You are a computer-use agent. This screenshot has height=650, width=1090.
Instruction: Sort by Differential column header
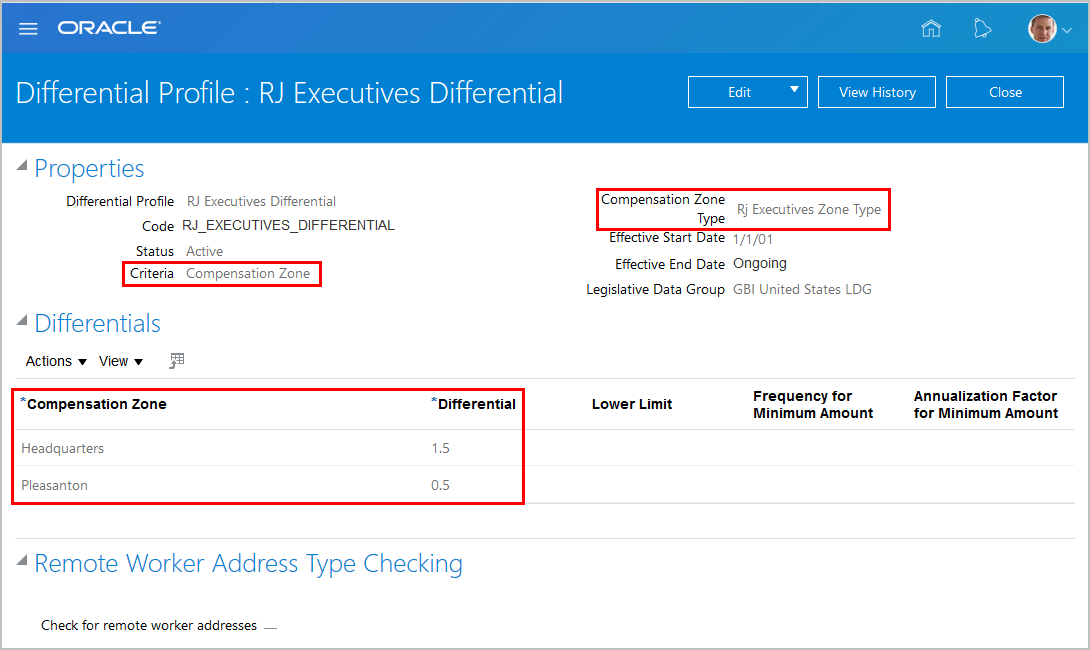[x=476, y=404]
